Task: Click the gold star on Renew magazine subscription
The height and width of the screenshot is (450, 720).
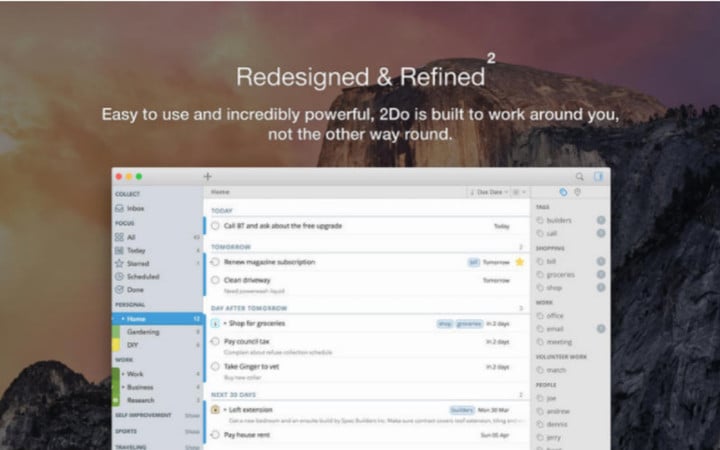Action: [520, 262]
